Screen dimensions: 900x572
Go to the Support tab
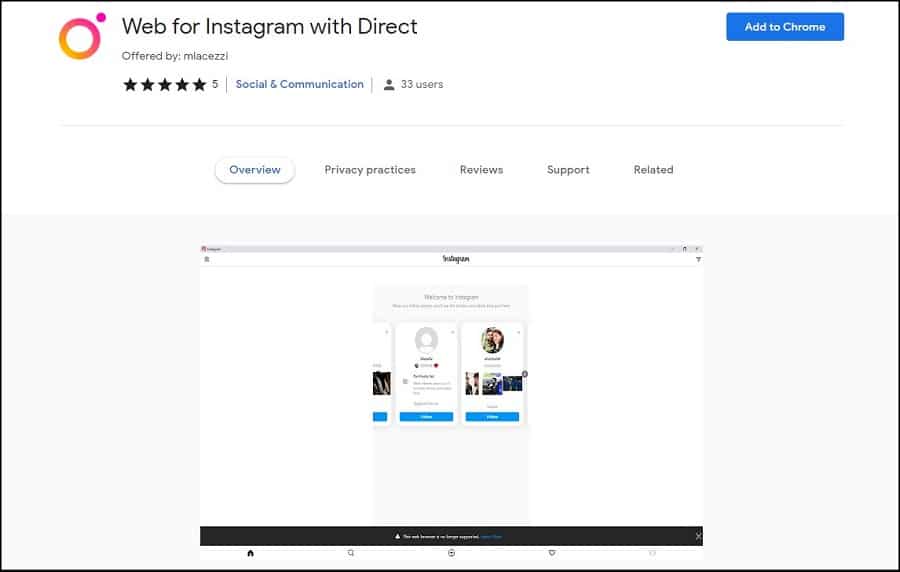[x=568, y=170]
